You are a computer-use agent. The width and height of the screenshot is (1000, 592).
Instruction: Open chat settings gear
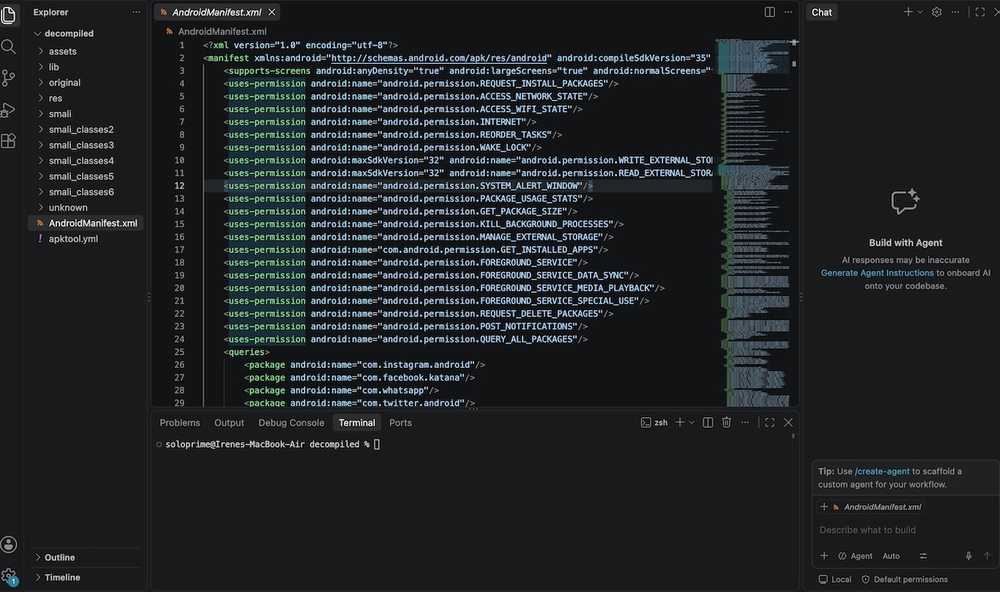[936, 12]
